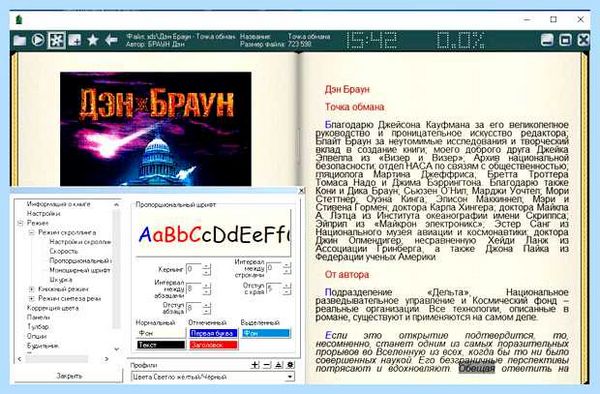600x394 pixels.
Task: Open the Профили profile dropdown
Action: click(290, 377)
